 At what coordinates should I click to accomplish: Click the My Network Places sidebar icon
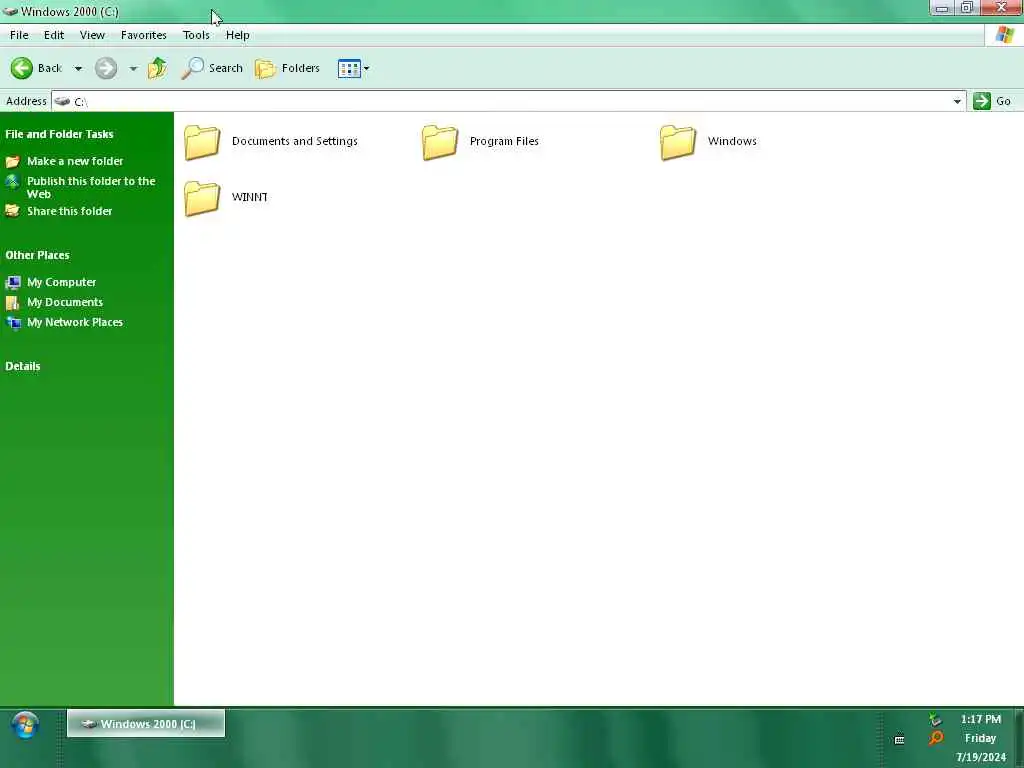13,323
